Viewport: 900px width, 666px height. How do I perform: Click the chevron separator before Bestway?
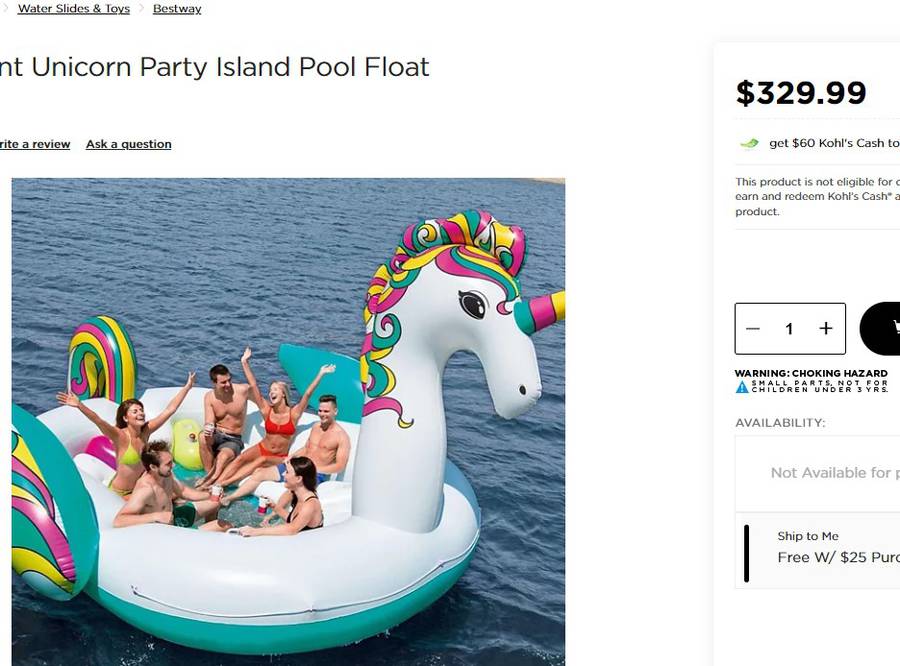pos(141,8)
